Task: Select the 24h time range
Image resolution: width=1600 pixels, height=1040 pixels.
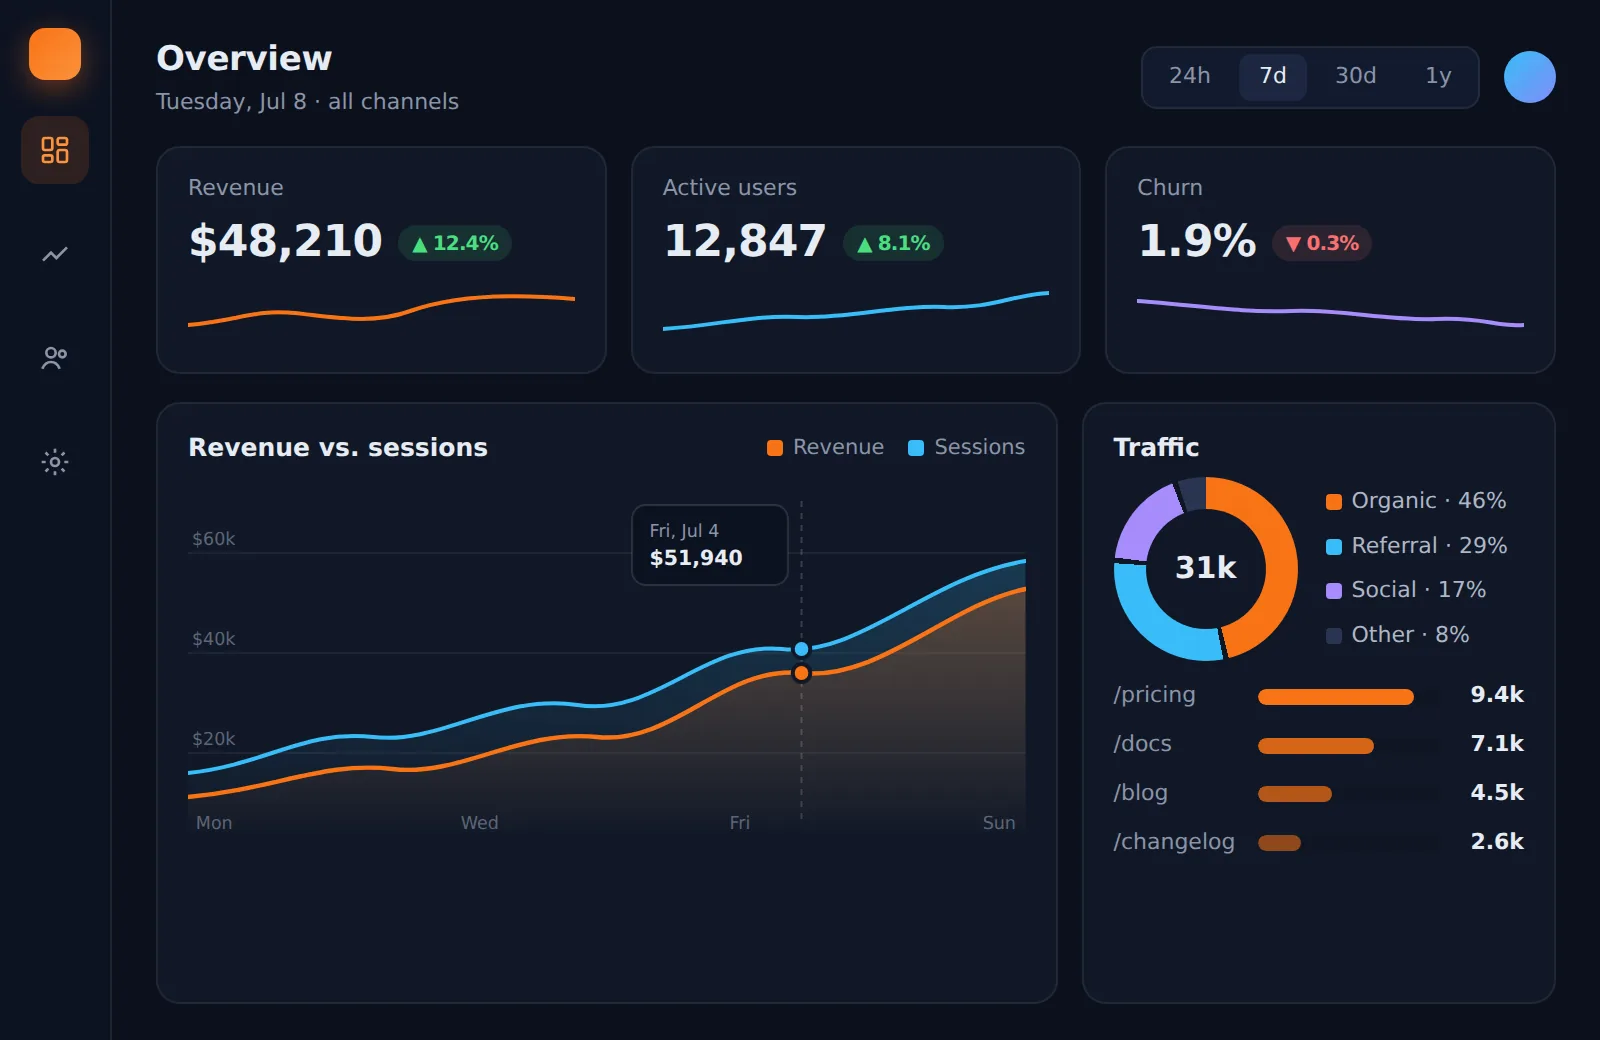Action: coord(1190,76)
